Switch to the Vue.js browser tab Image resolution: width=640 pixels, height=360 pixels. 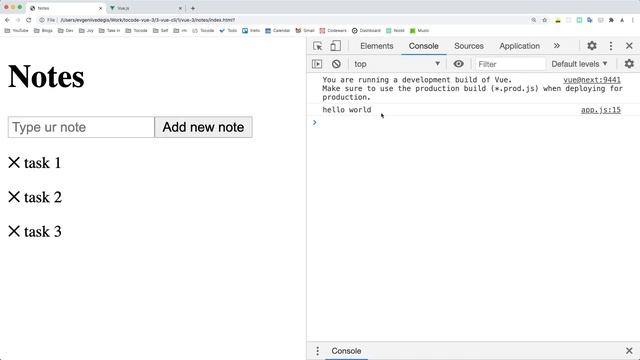[x=145, y=8]
